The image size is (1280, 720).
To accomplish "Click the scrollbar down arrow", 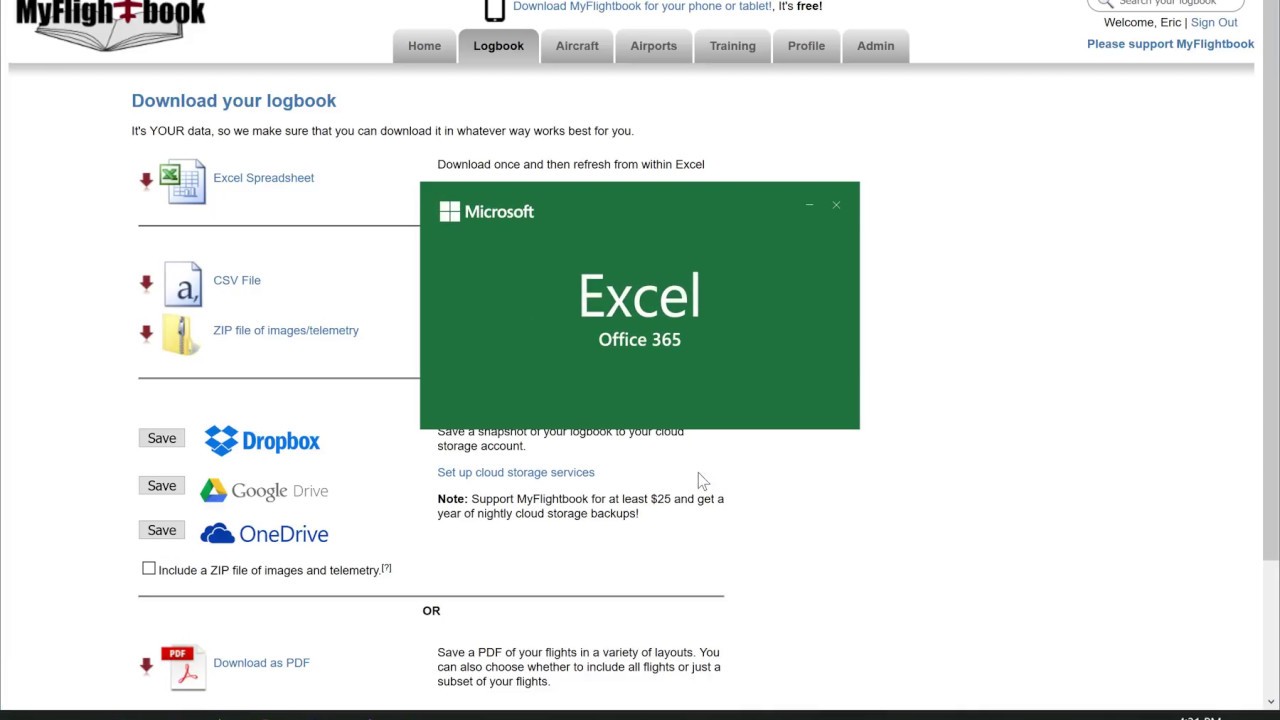I will tap(1271, 702).
